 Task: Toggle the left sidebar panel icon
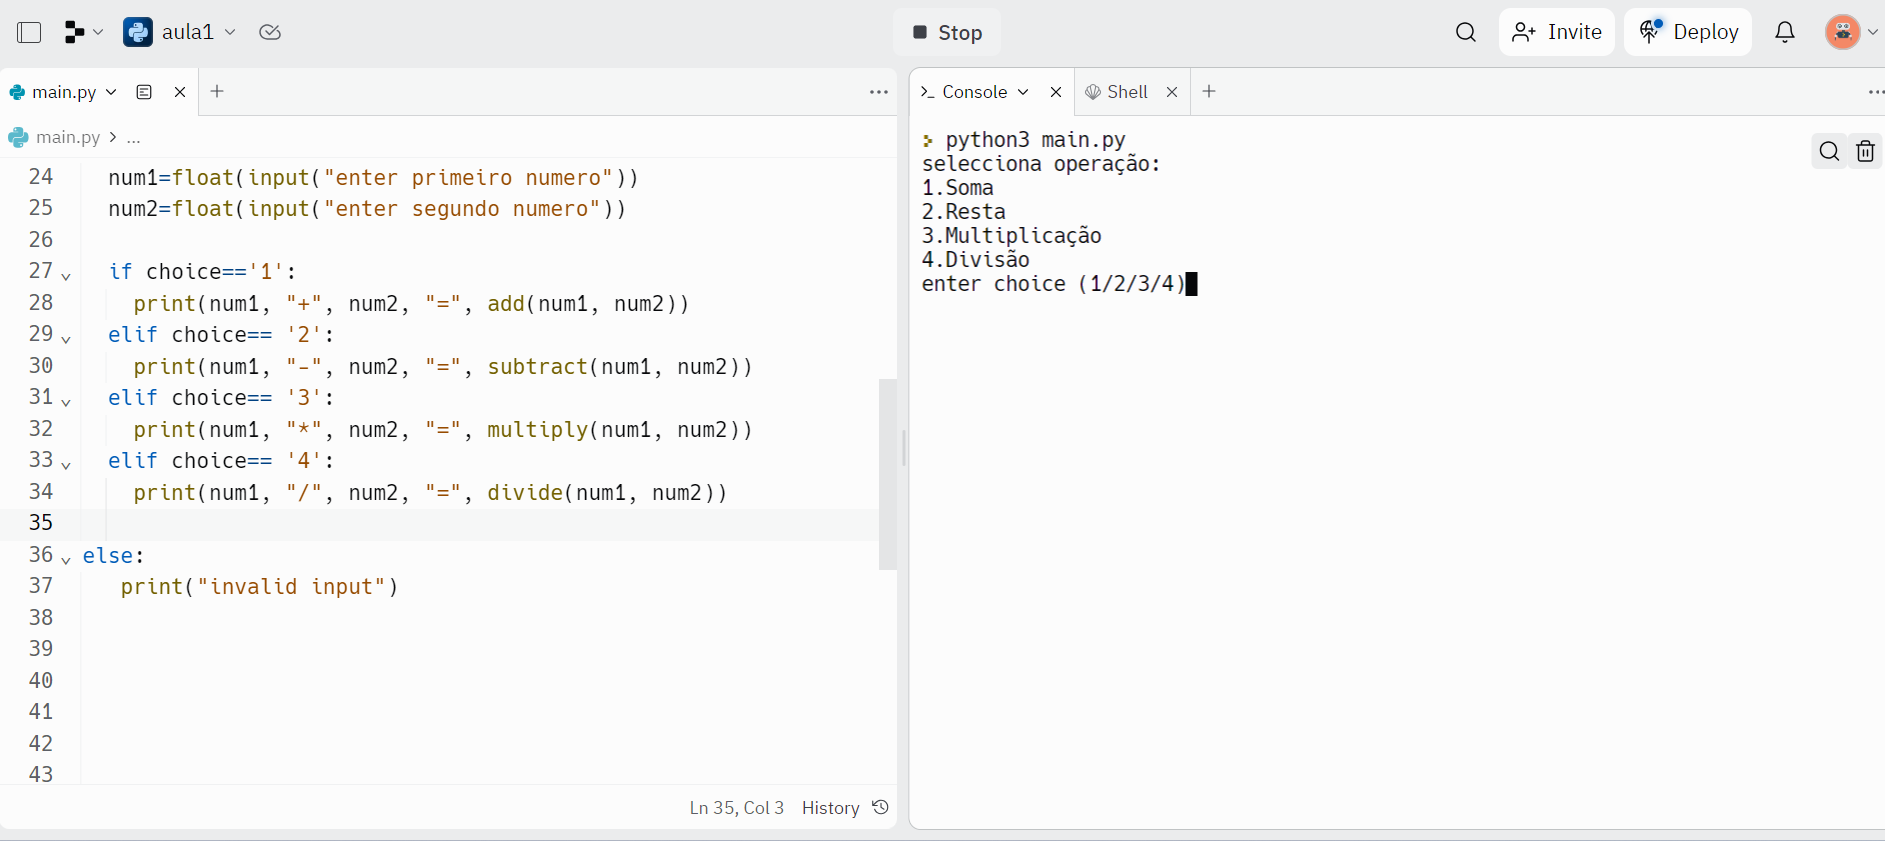29,32
